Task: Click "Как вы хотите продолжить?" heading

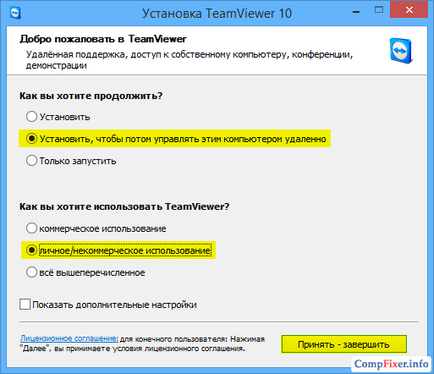Action: click(x=91, y=96)
